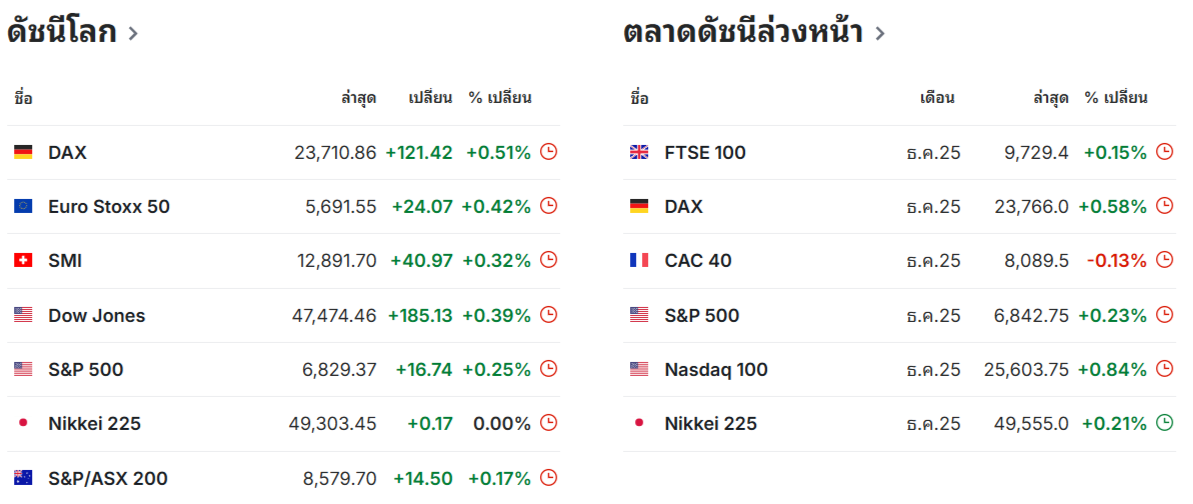Expand the ตลาดดัชนีล่วงหน้า section chevron
This screenshot has width=1193, height=504.
click(x=879, y=33)
